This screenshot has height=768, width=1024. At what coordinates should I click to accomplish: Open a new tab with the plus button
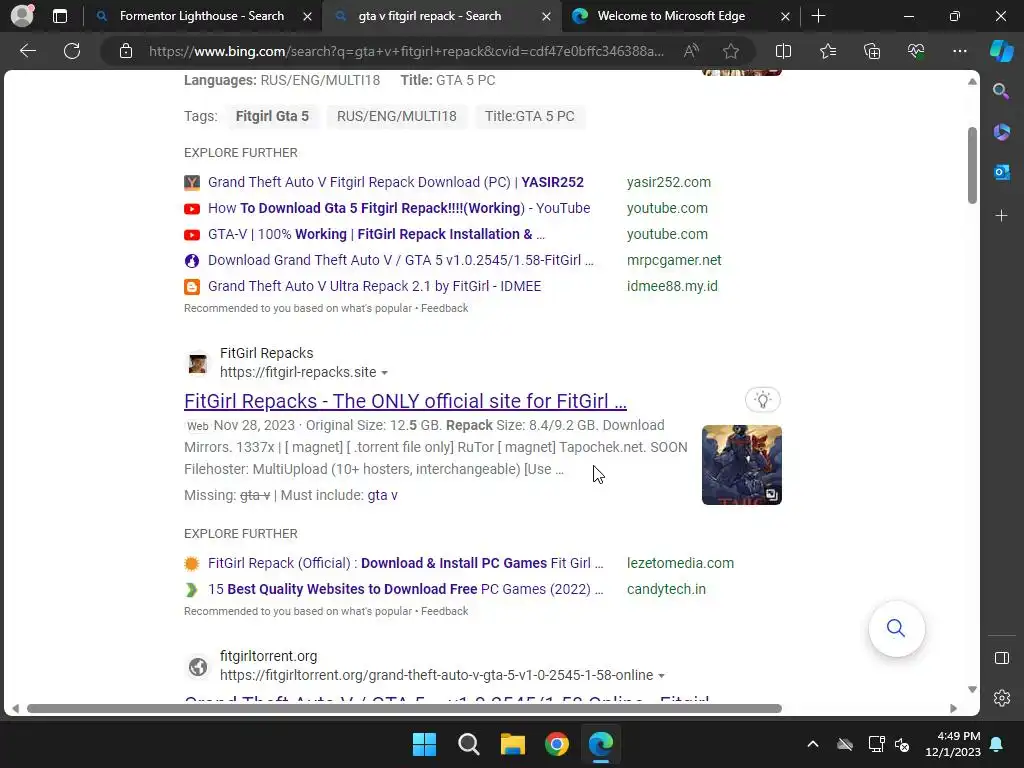tap(818, 16)
